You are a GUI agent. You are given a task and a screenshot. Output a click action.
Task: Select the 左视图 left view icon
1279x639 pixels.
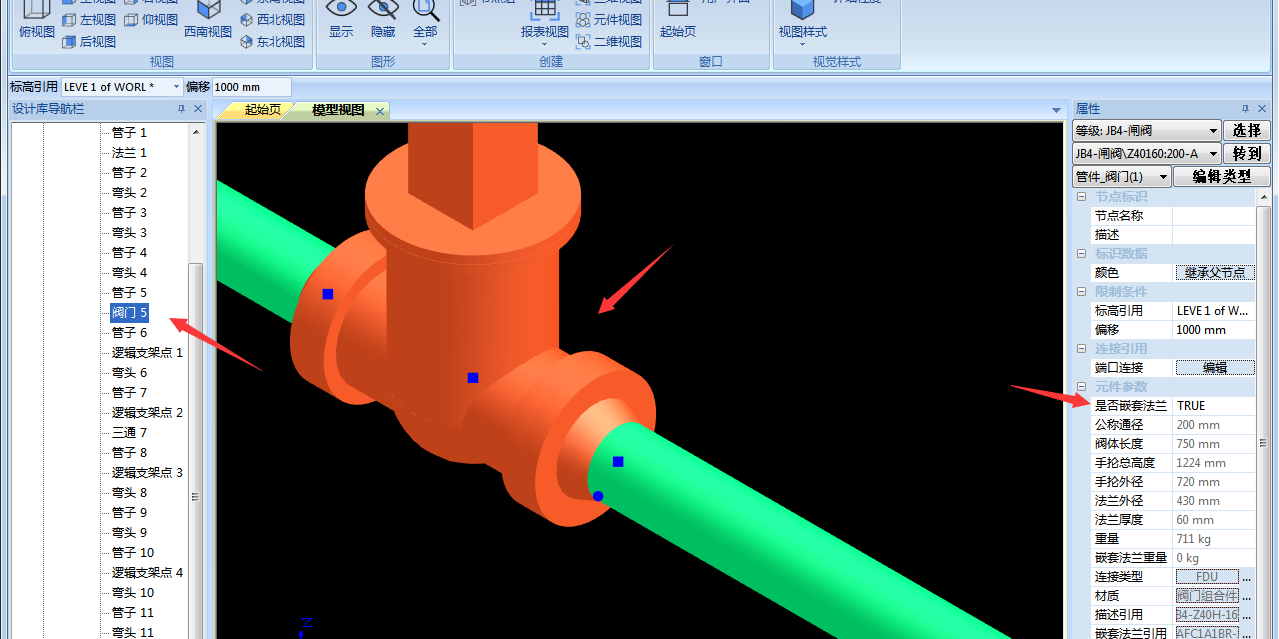click(69, 20)
